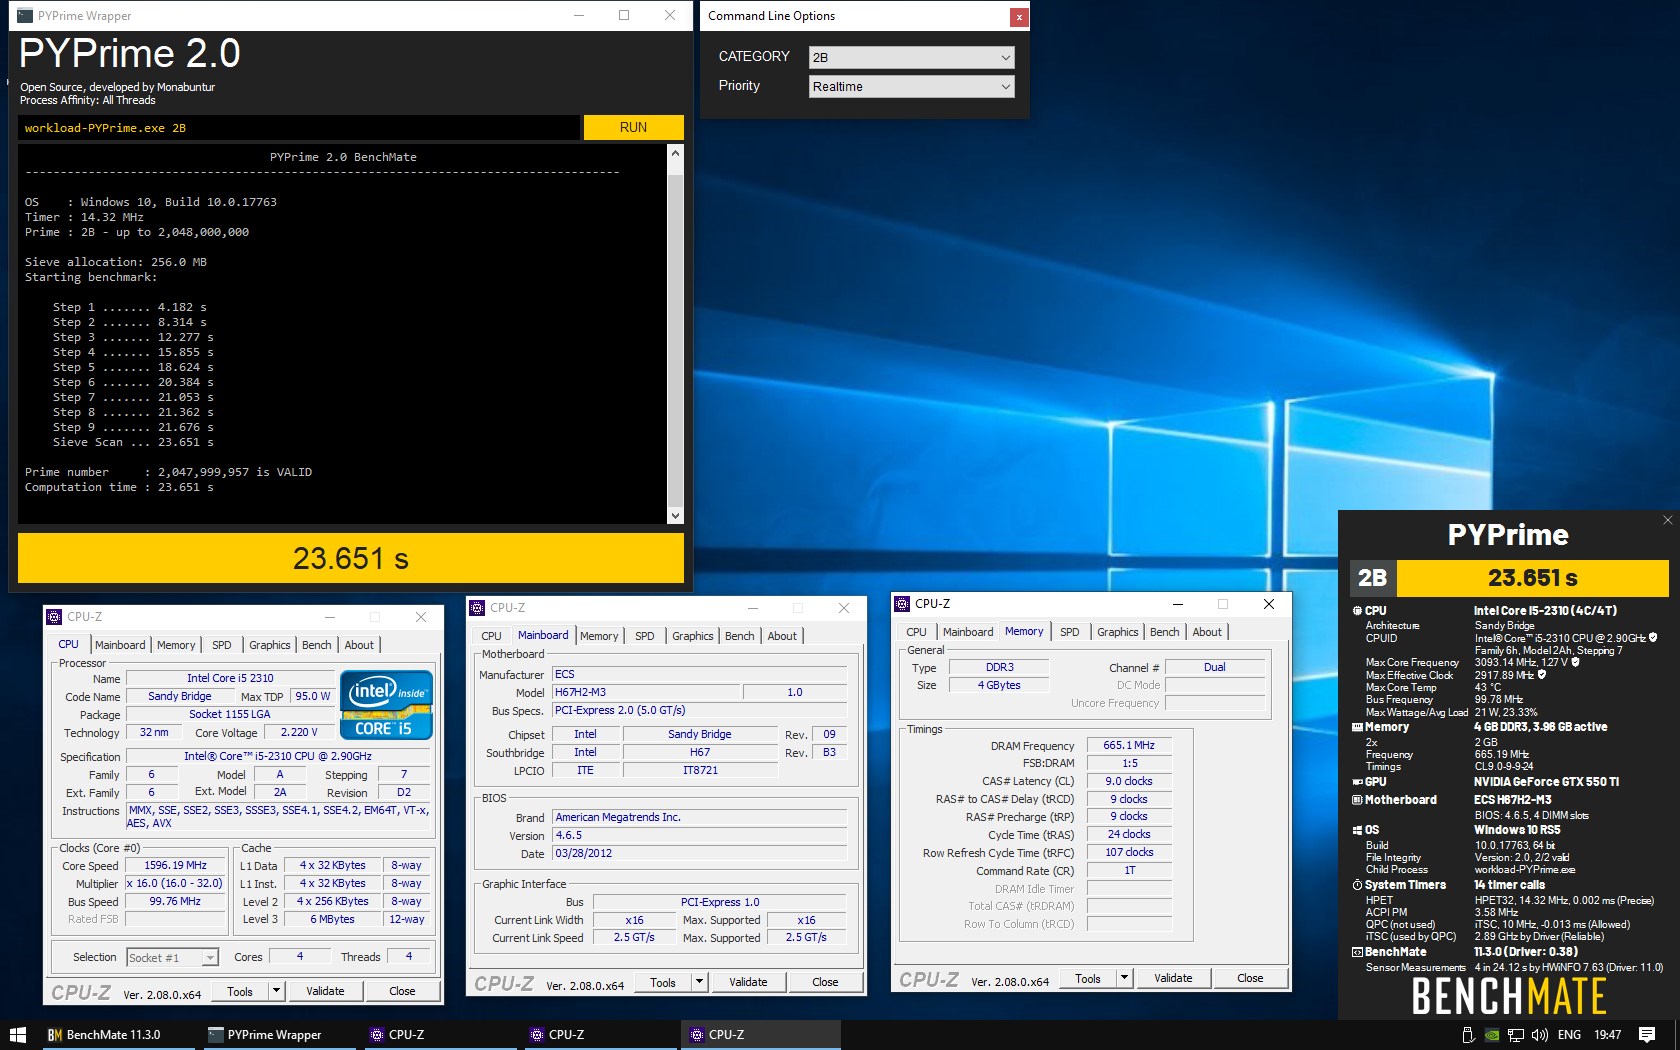
Task: Click the DRAM Frequency value 665.1 MHz
Action: [x=1129, y=745]
